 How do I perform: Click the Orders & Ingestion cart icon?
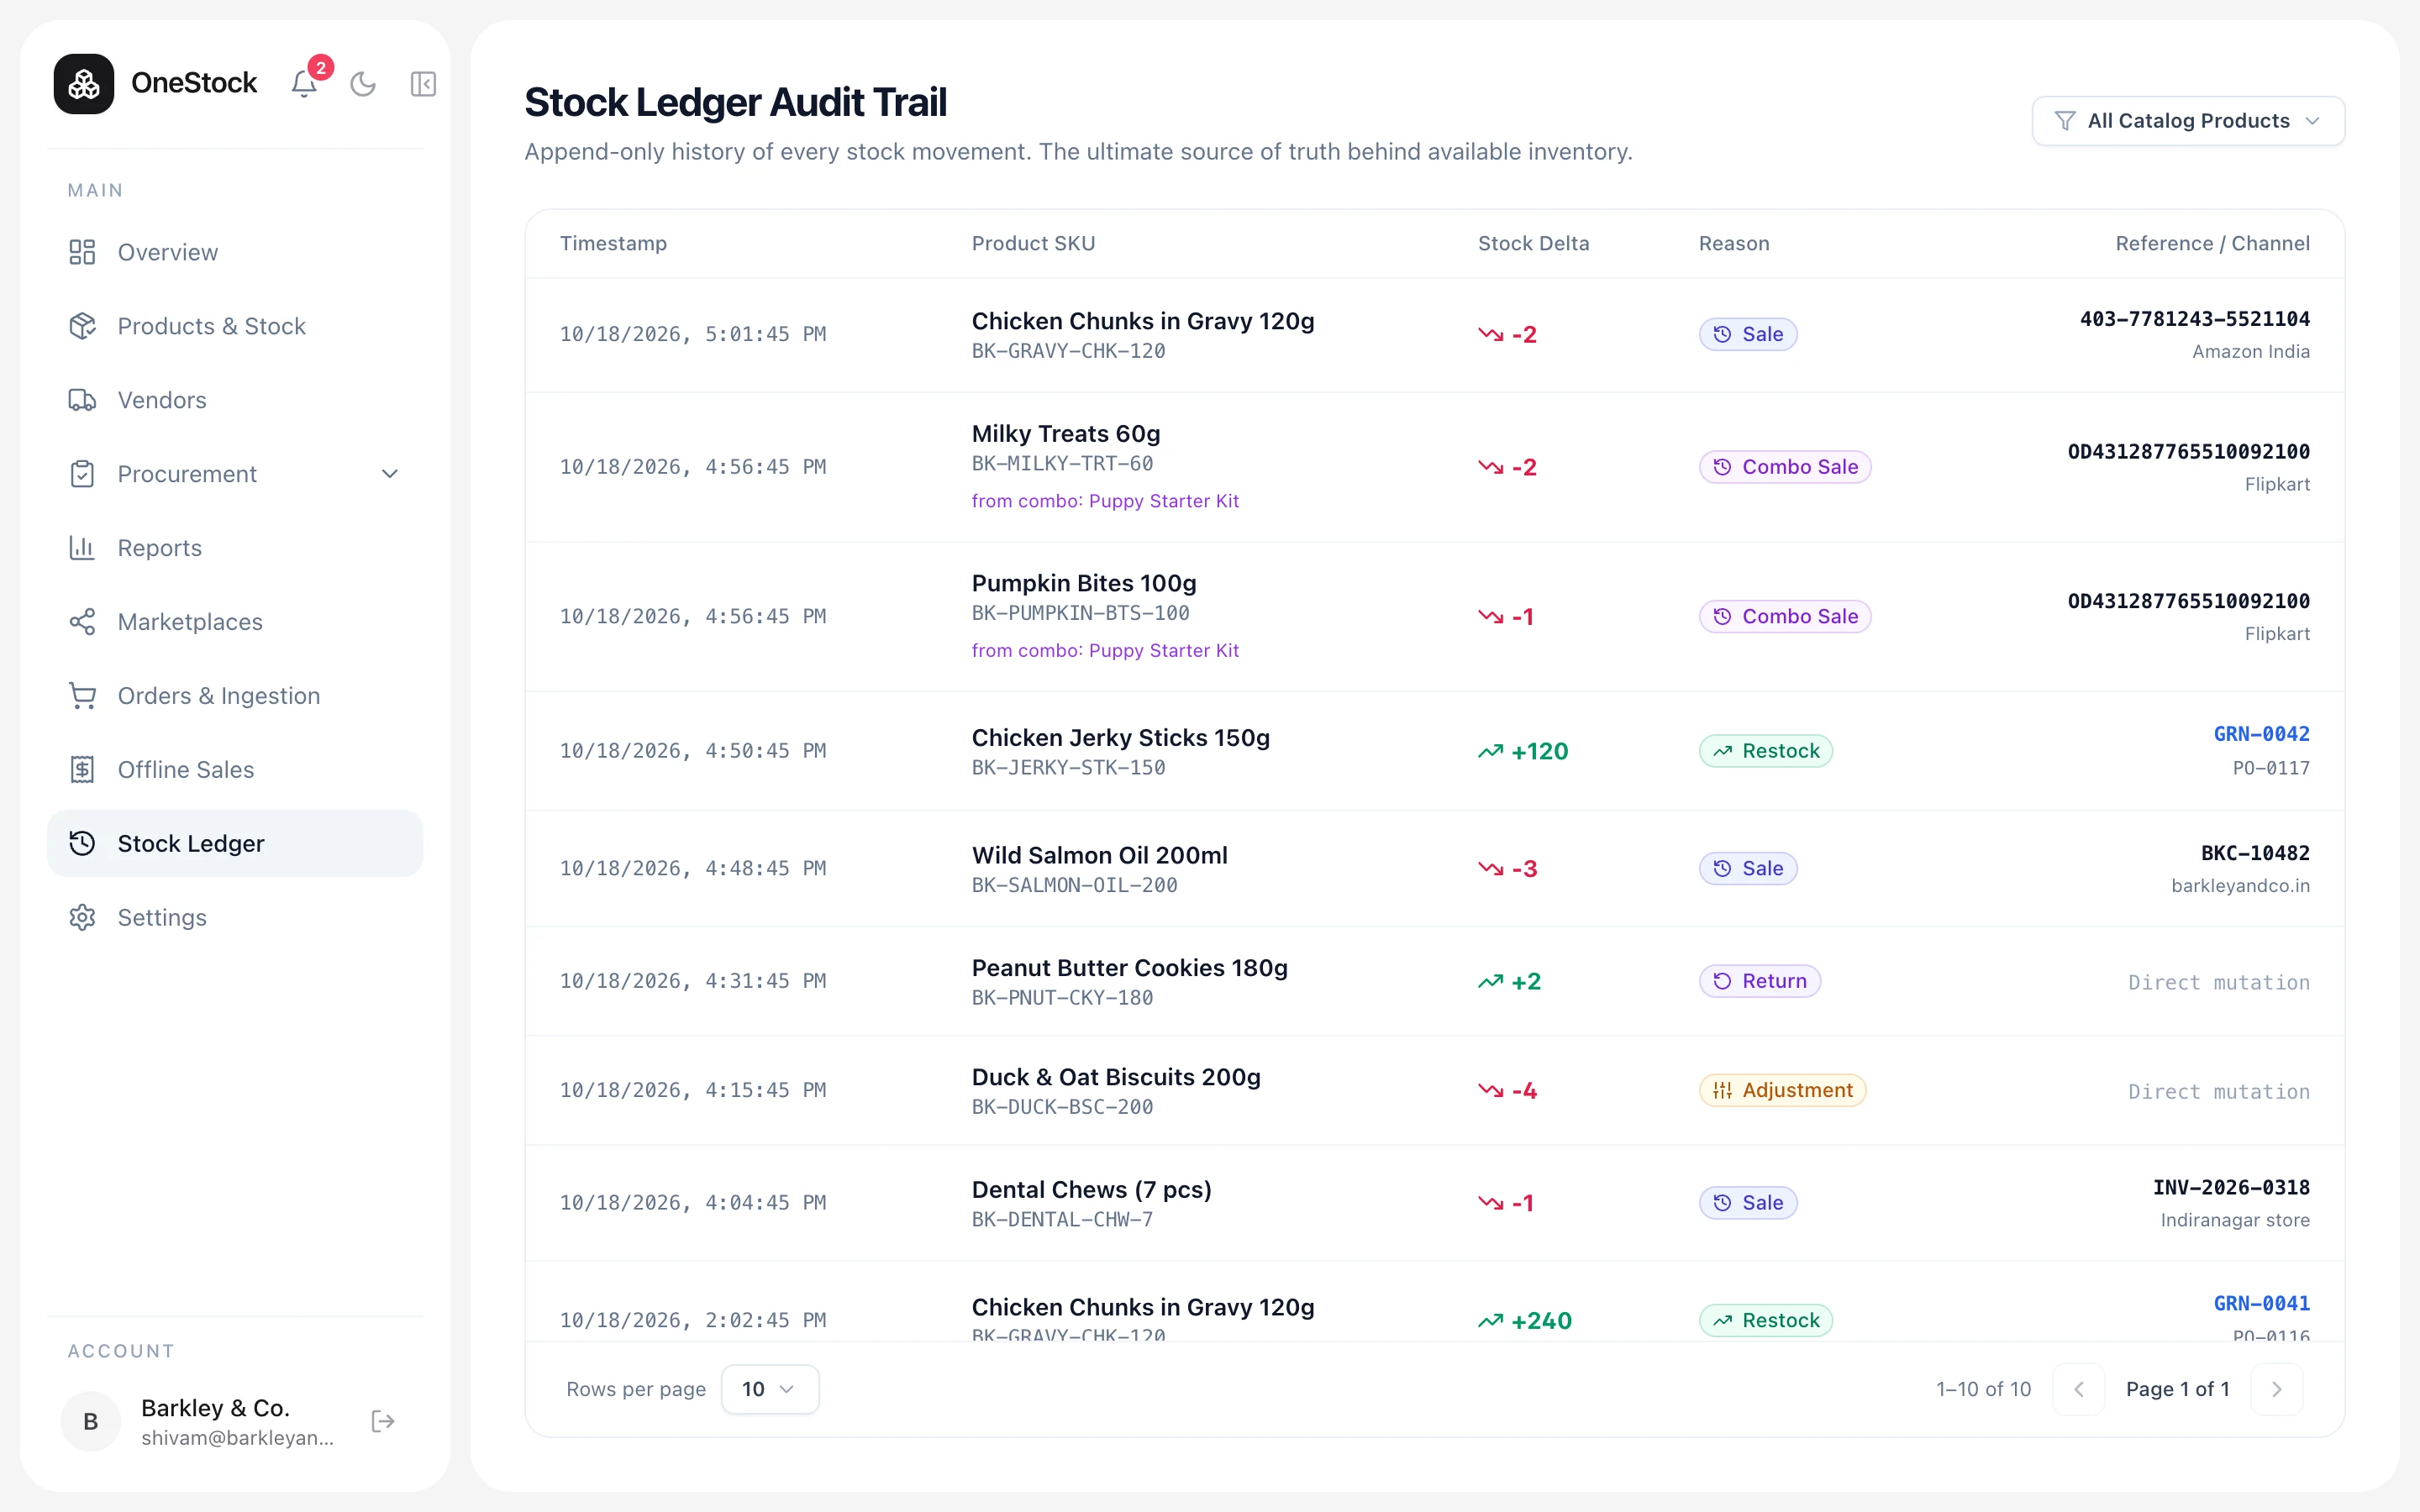[82, 696]
